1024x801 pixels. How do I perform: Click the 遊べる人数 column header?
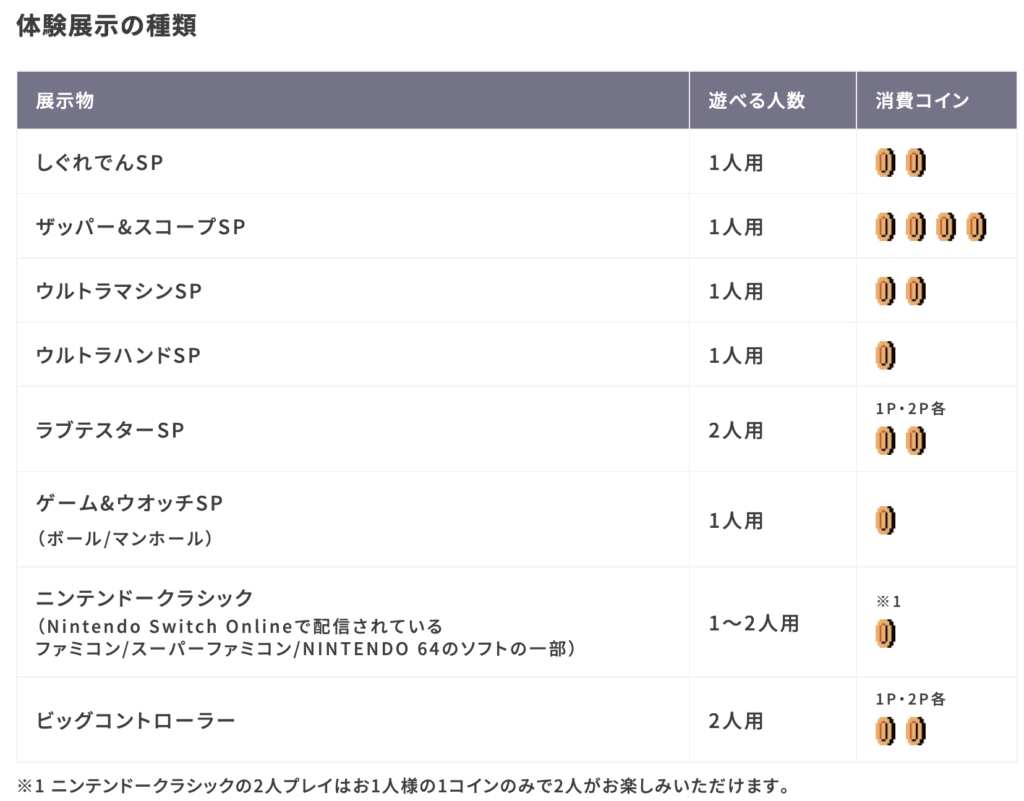click(756, 101)
